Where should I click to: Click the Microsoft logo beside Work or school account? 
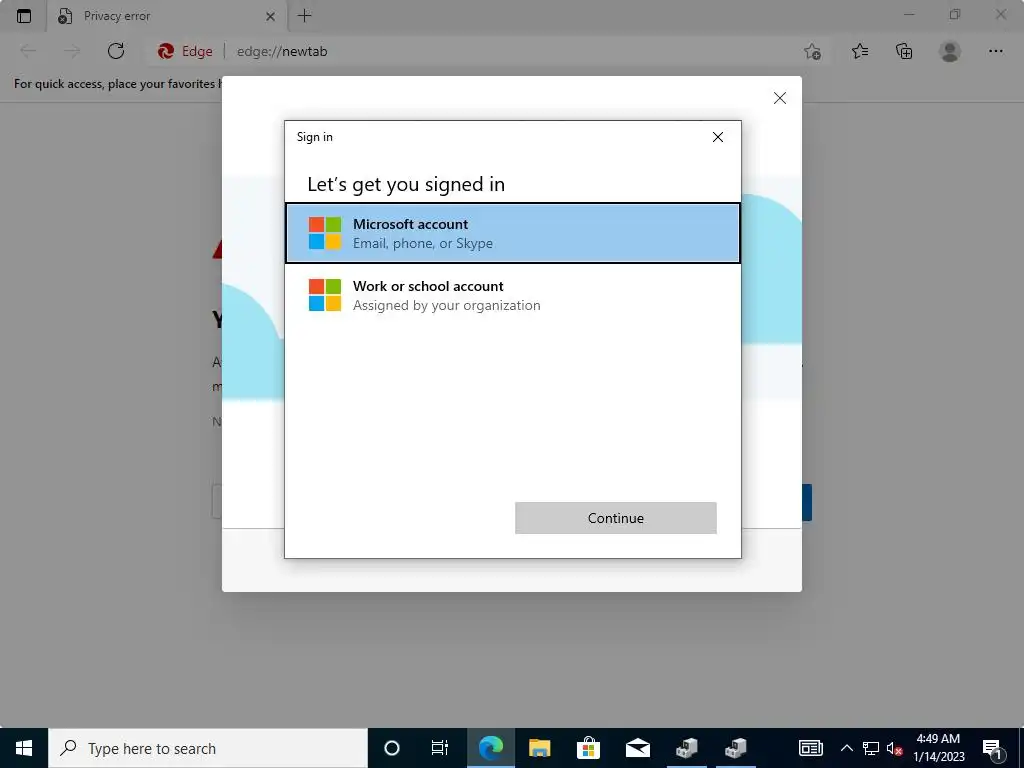[325, 295]
